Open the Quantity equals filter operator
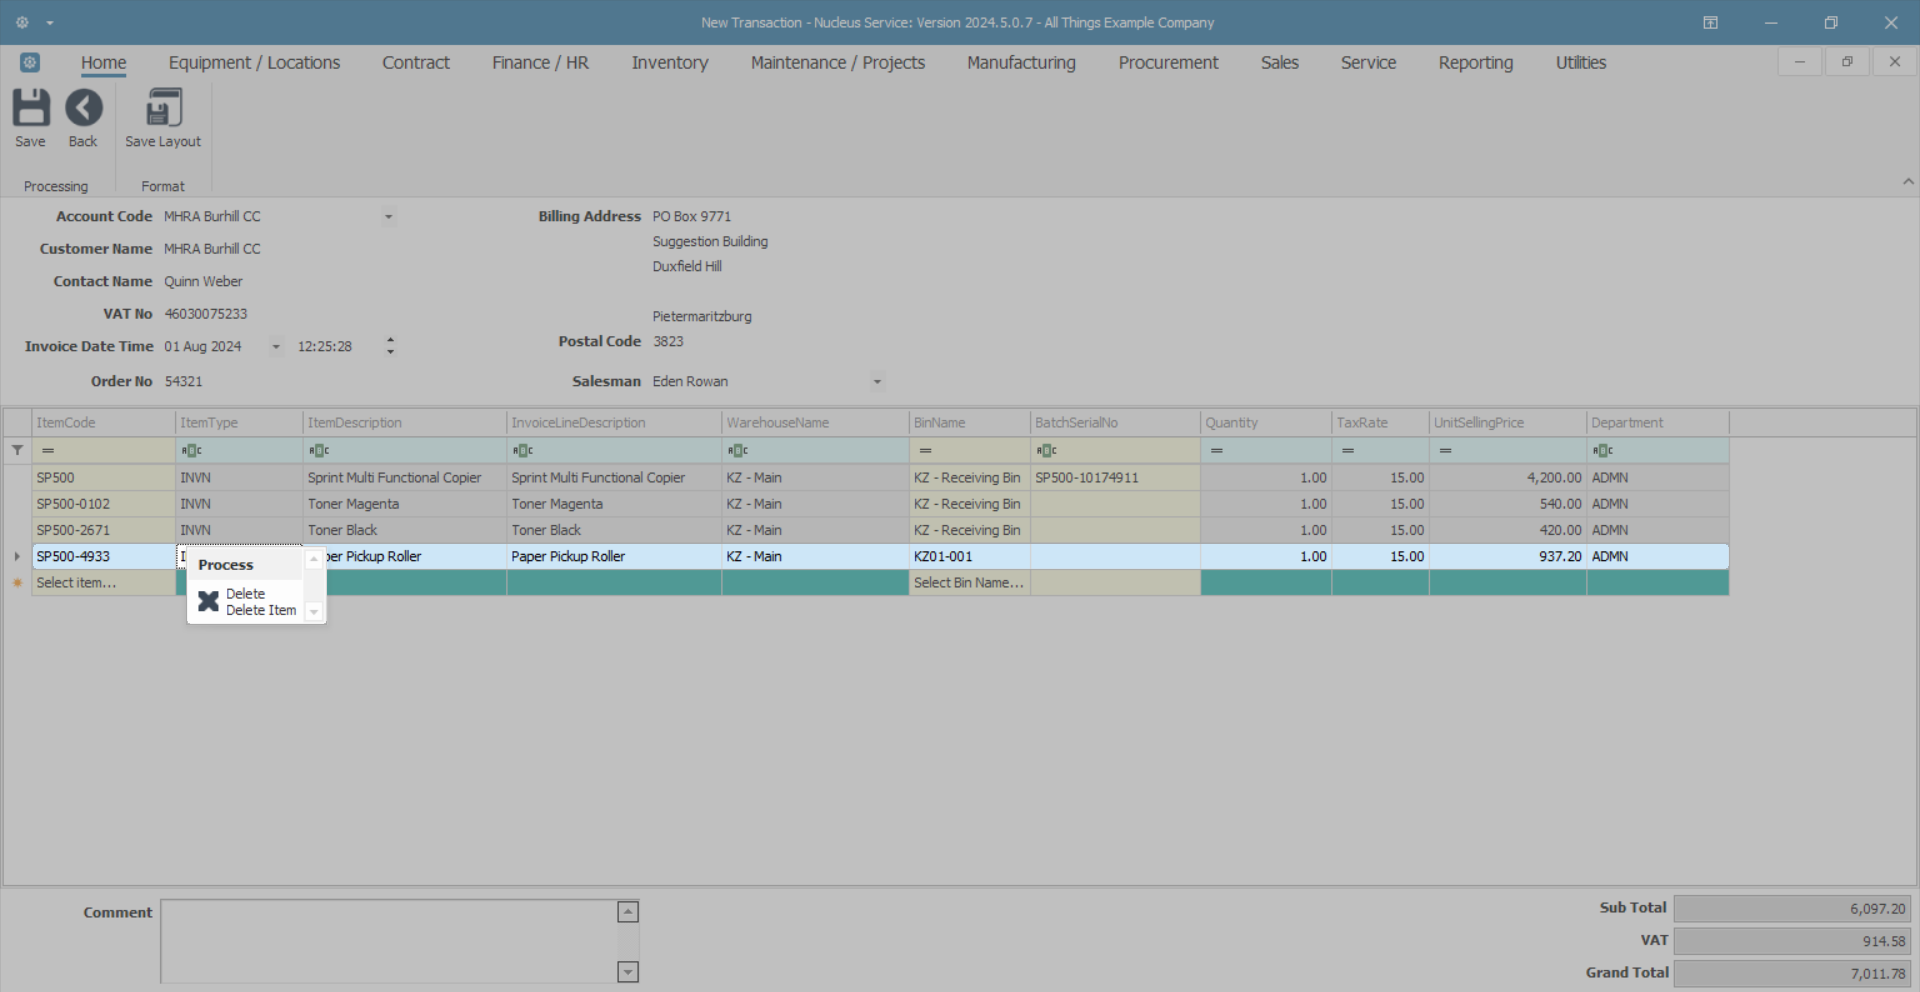 [1217, 450]
